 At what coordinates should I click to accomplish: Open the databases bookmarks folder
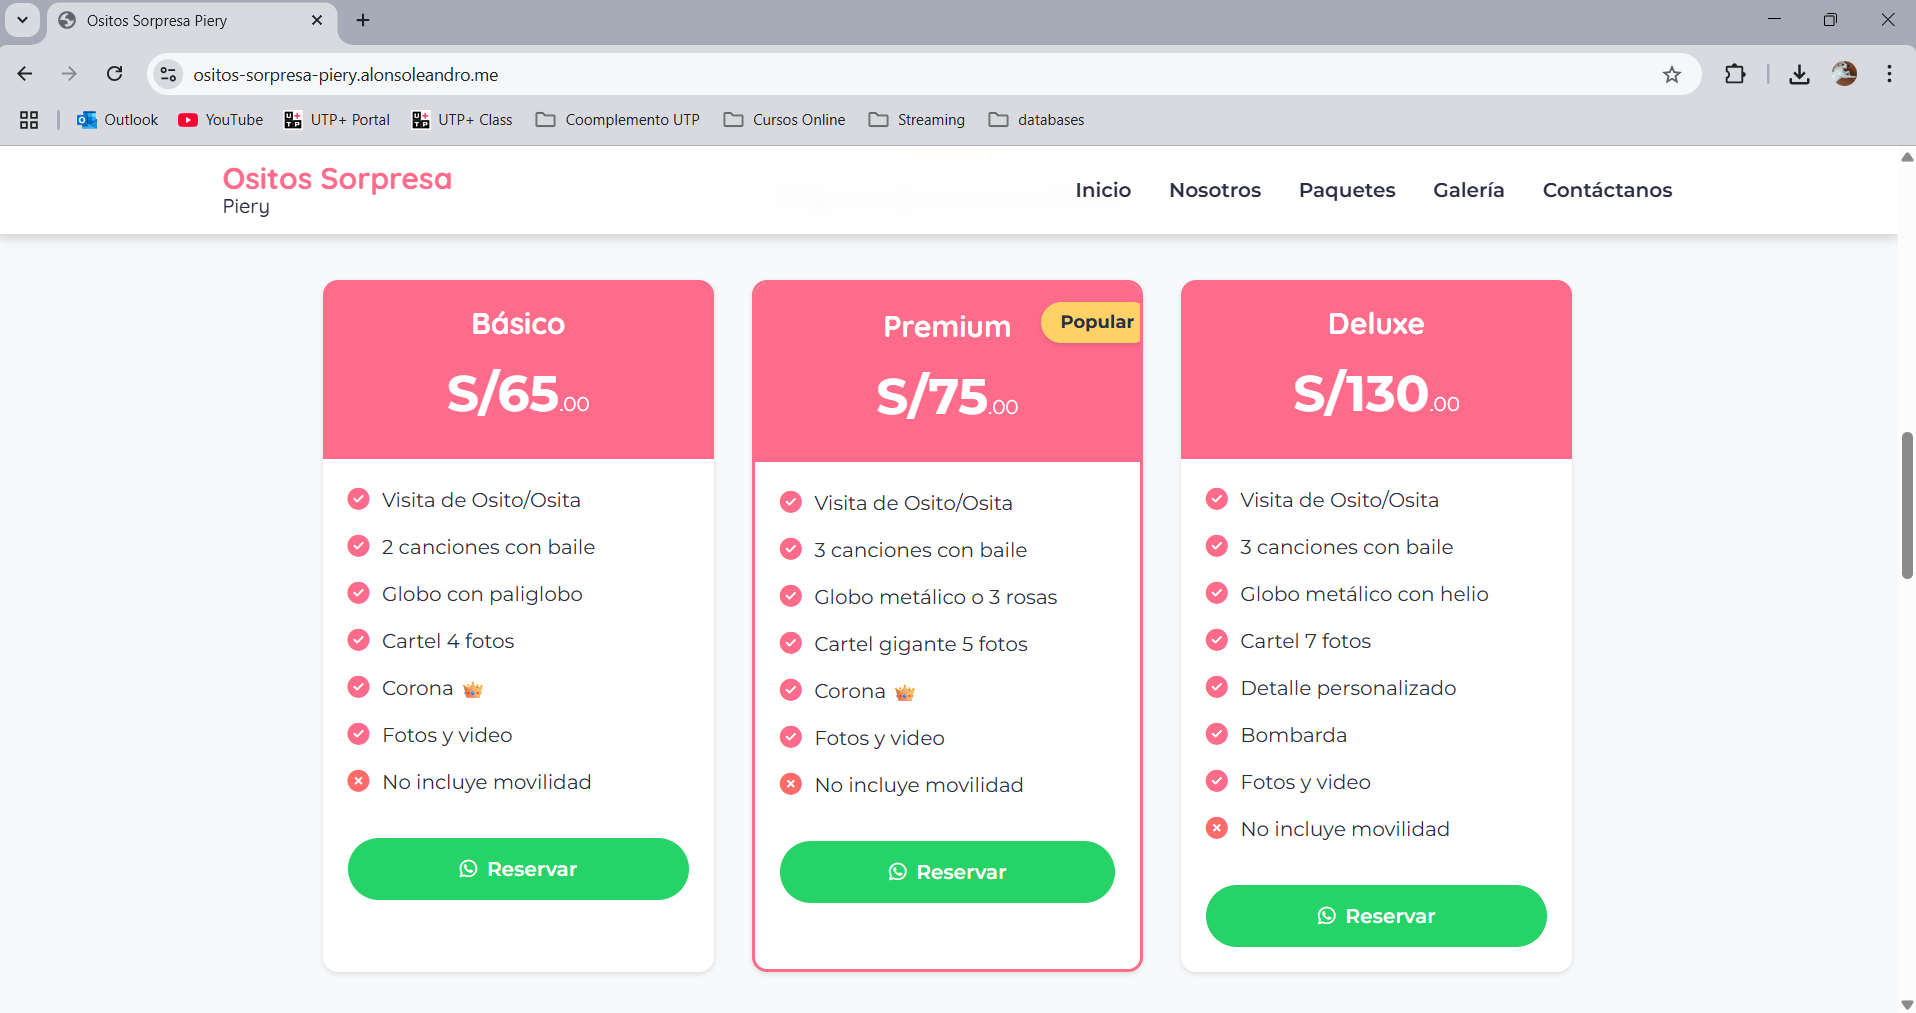[1037, 120]
